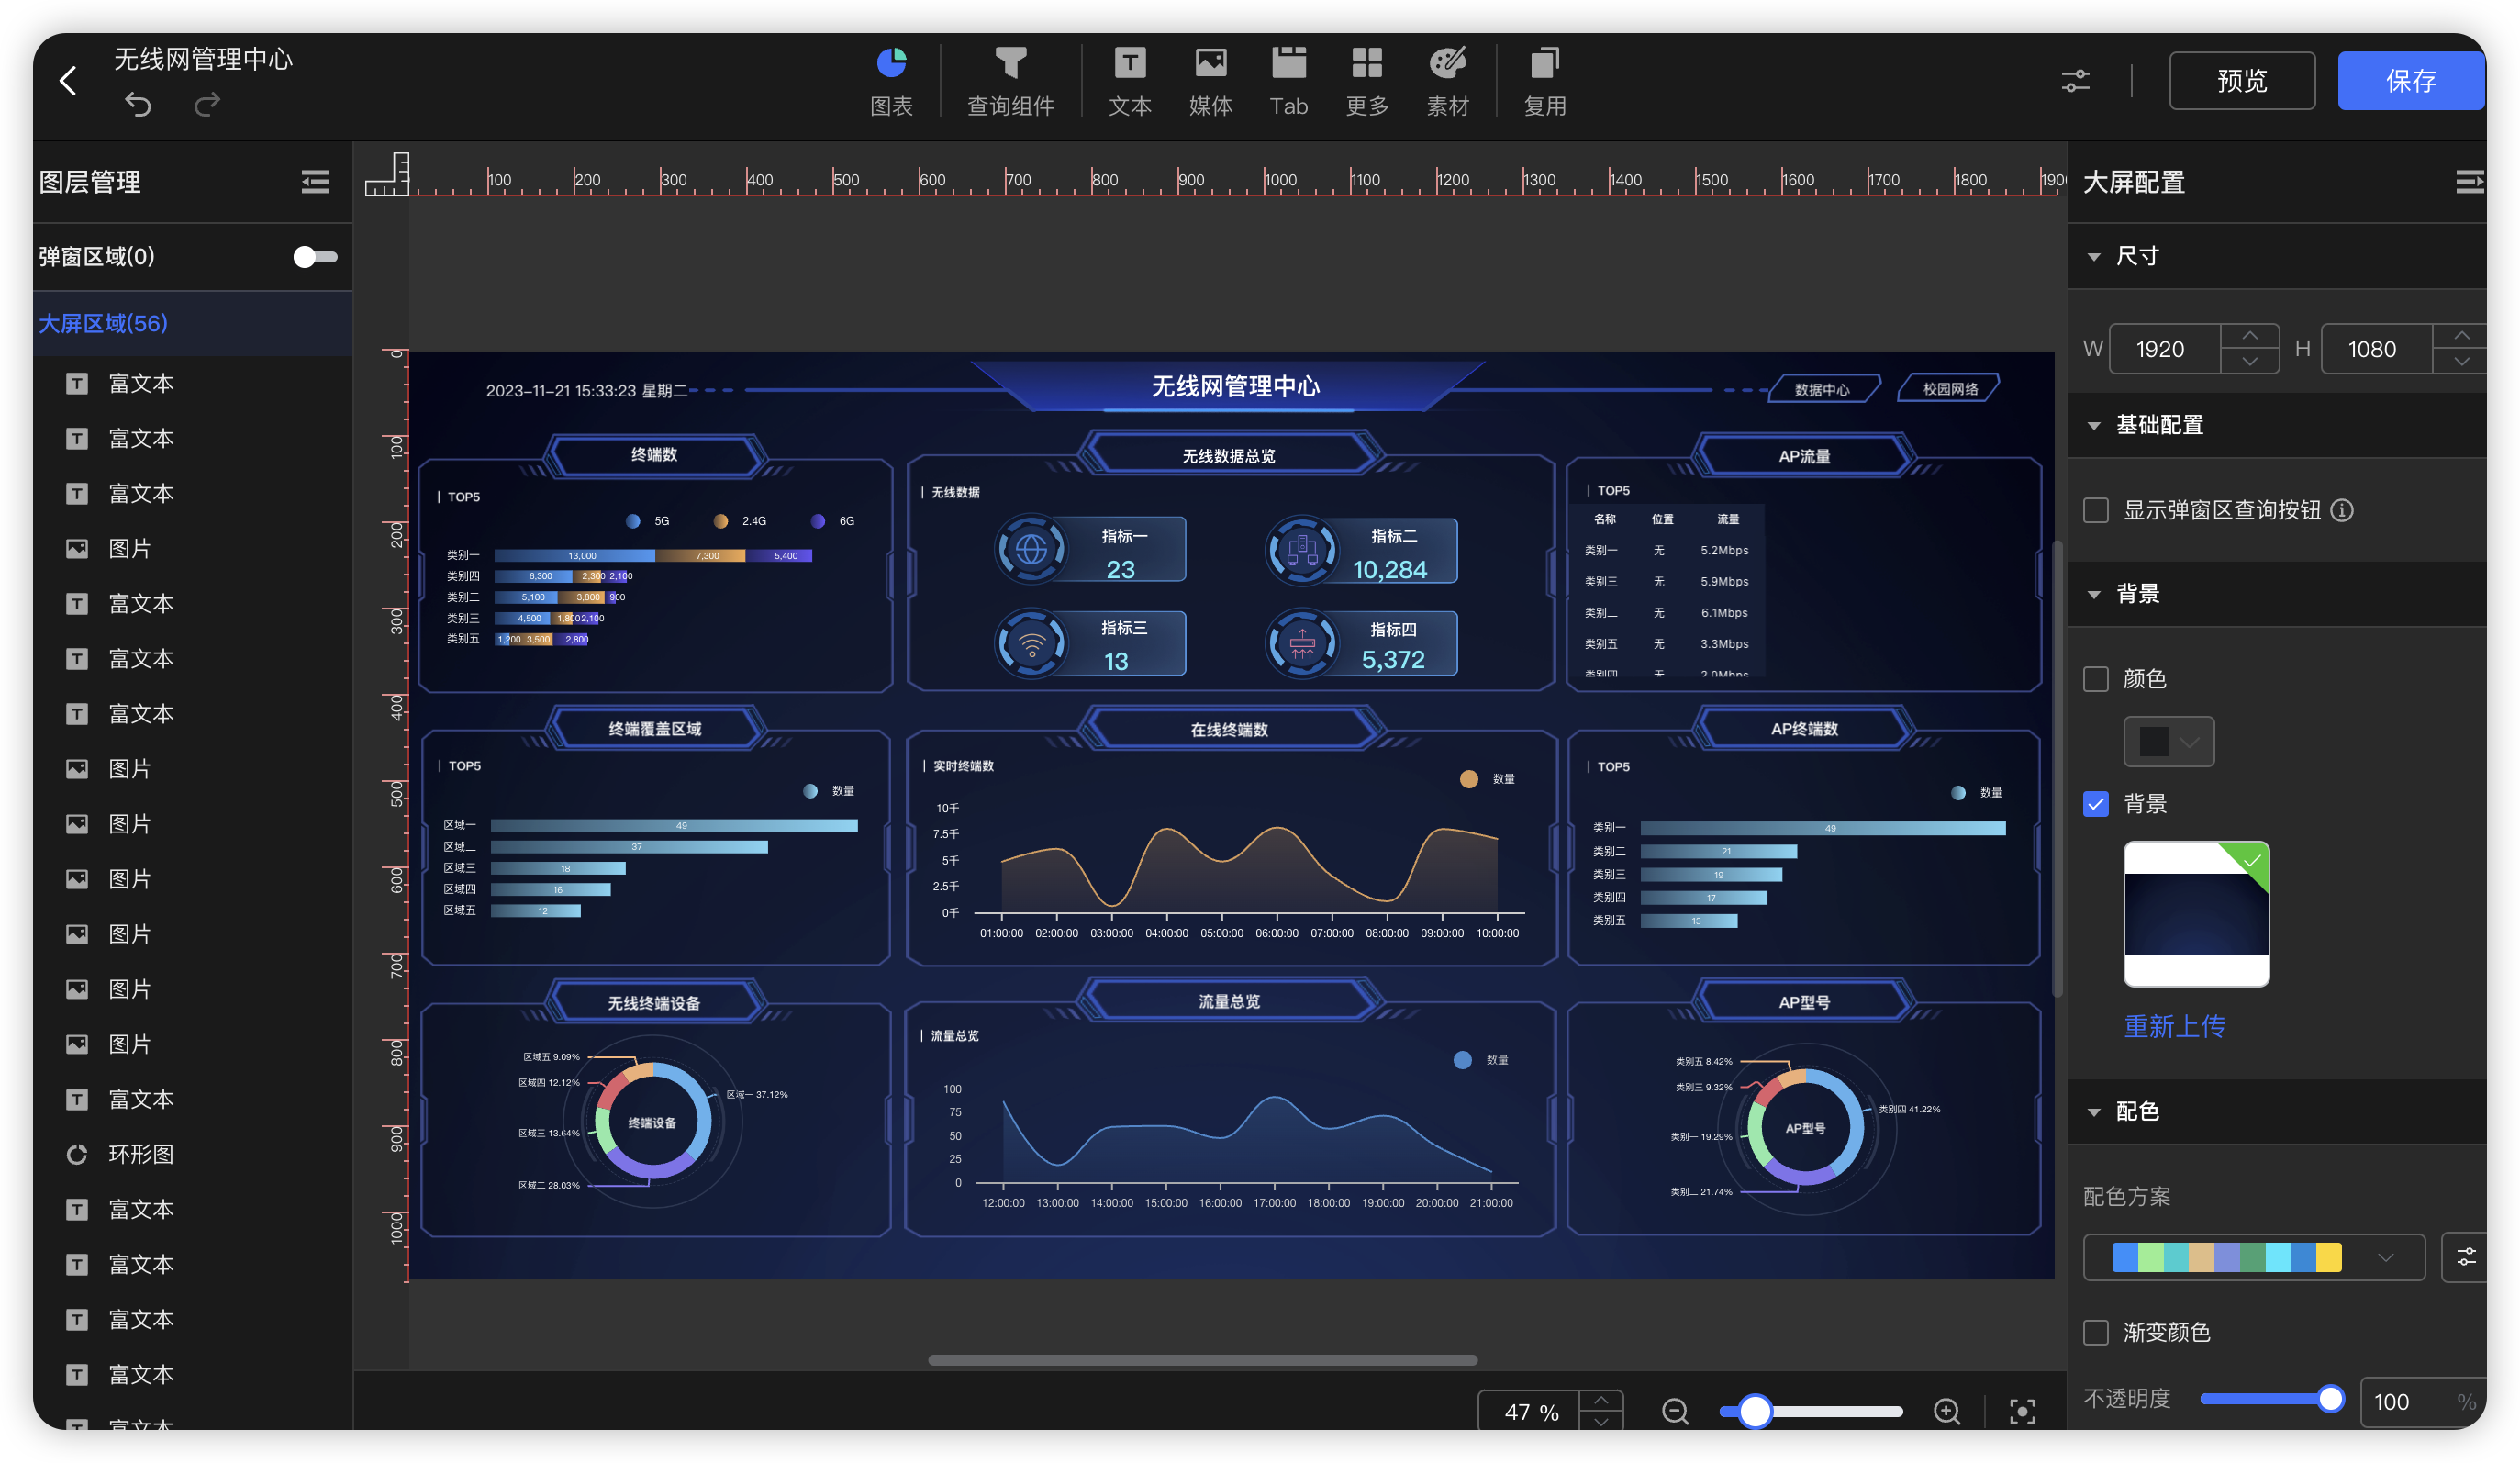Show info for 显示弹窗区查询按钮

click(x=2342, y=510)
